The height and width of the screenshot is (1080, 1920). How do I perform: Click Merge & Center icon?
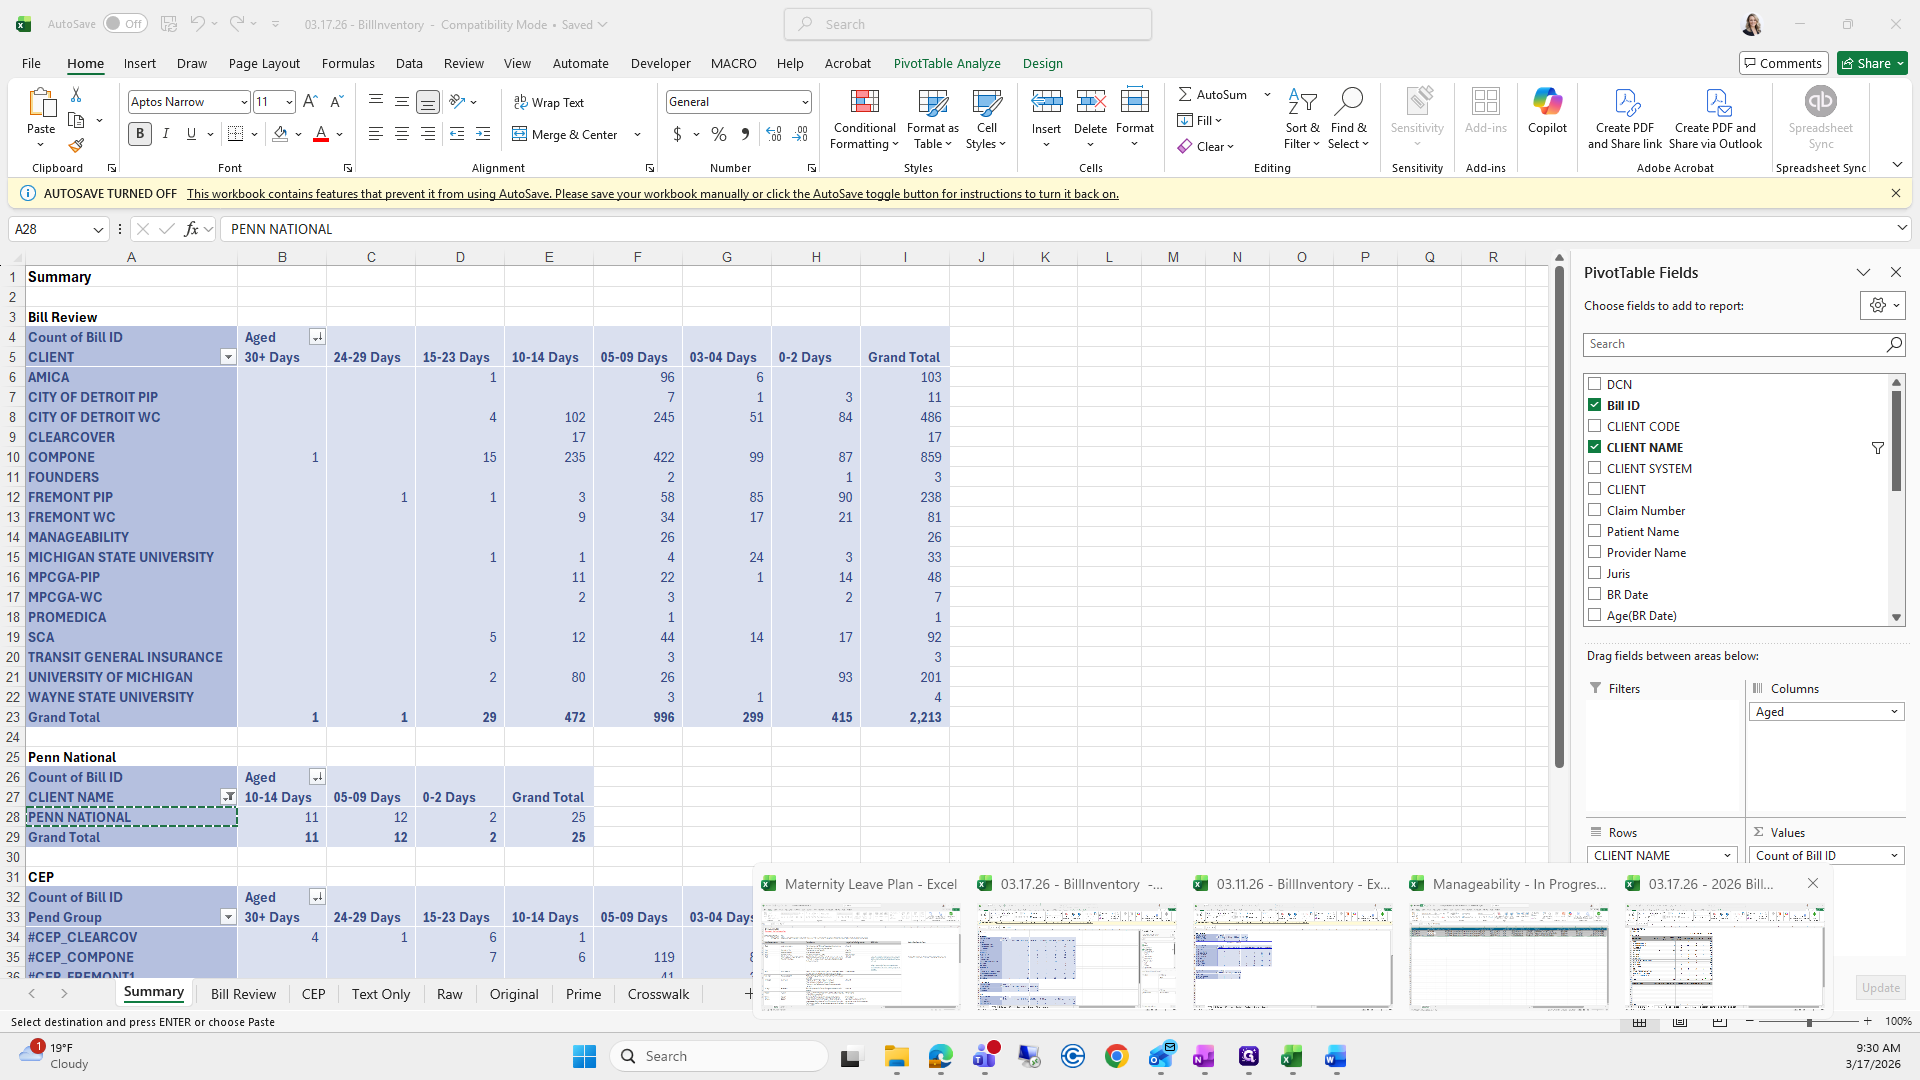pyautogui.click(x=520, y=134)
